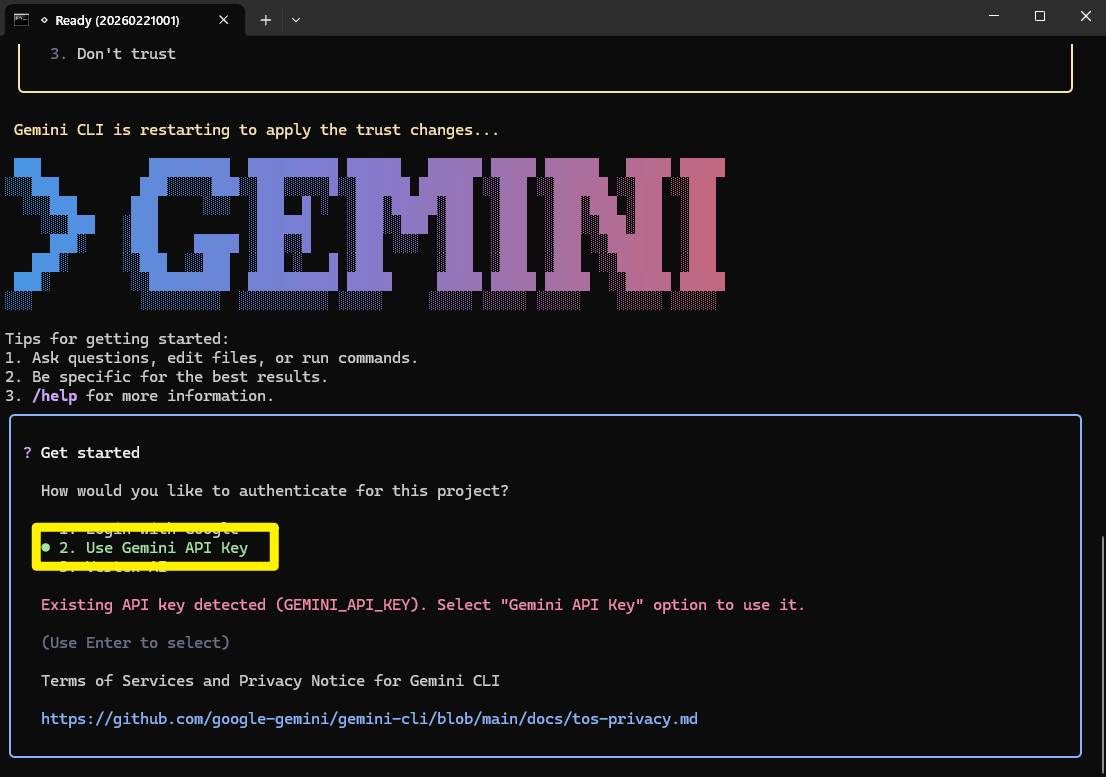Click the "/help" command text
The height and width of the screenshot is (777, 1106).
point(55,395)
